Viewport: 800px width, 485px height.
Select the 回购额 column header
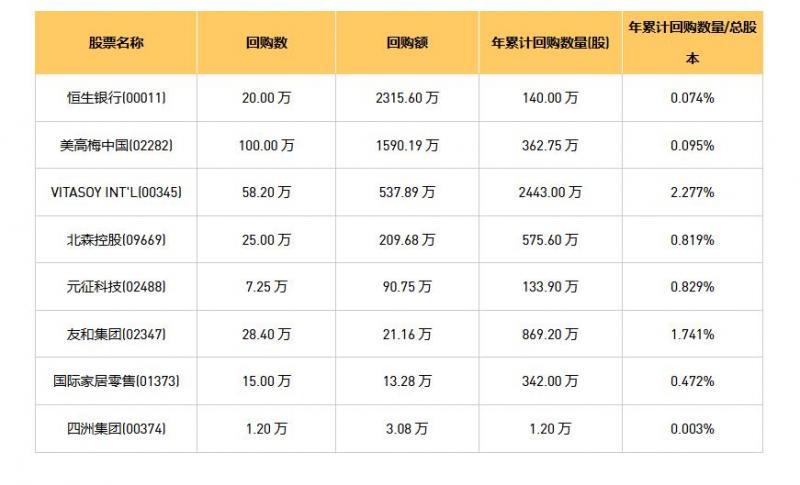(x=408, y=44)
